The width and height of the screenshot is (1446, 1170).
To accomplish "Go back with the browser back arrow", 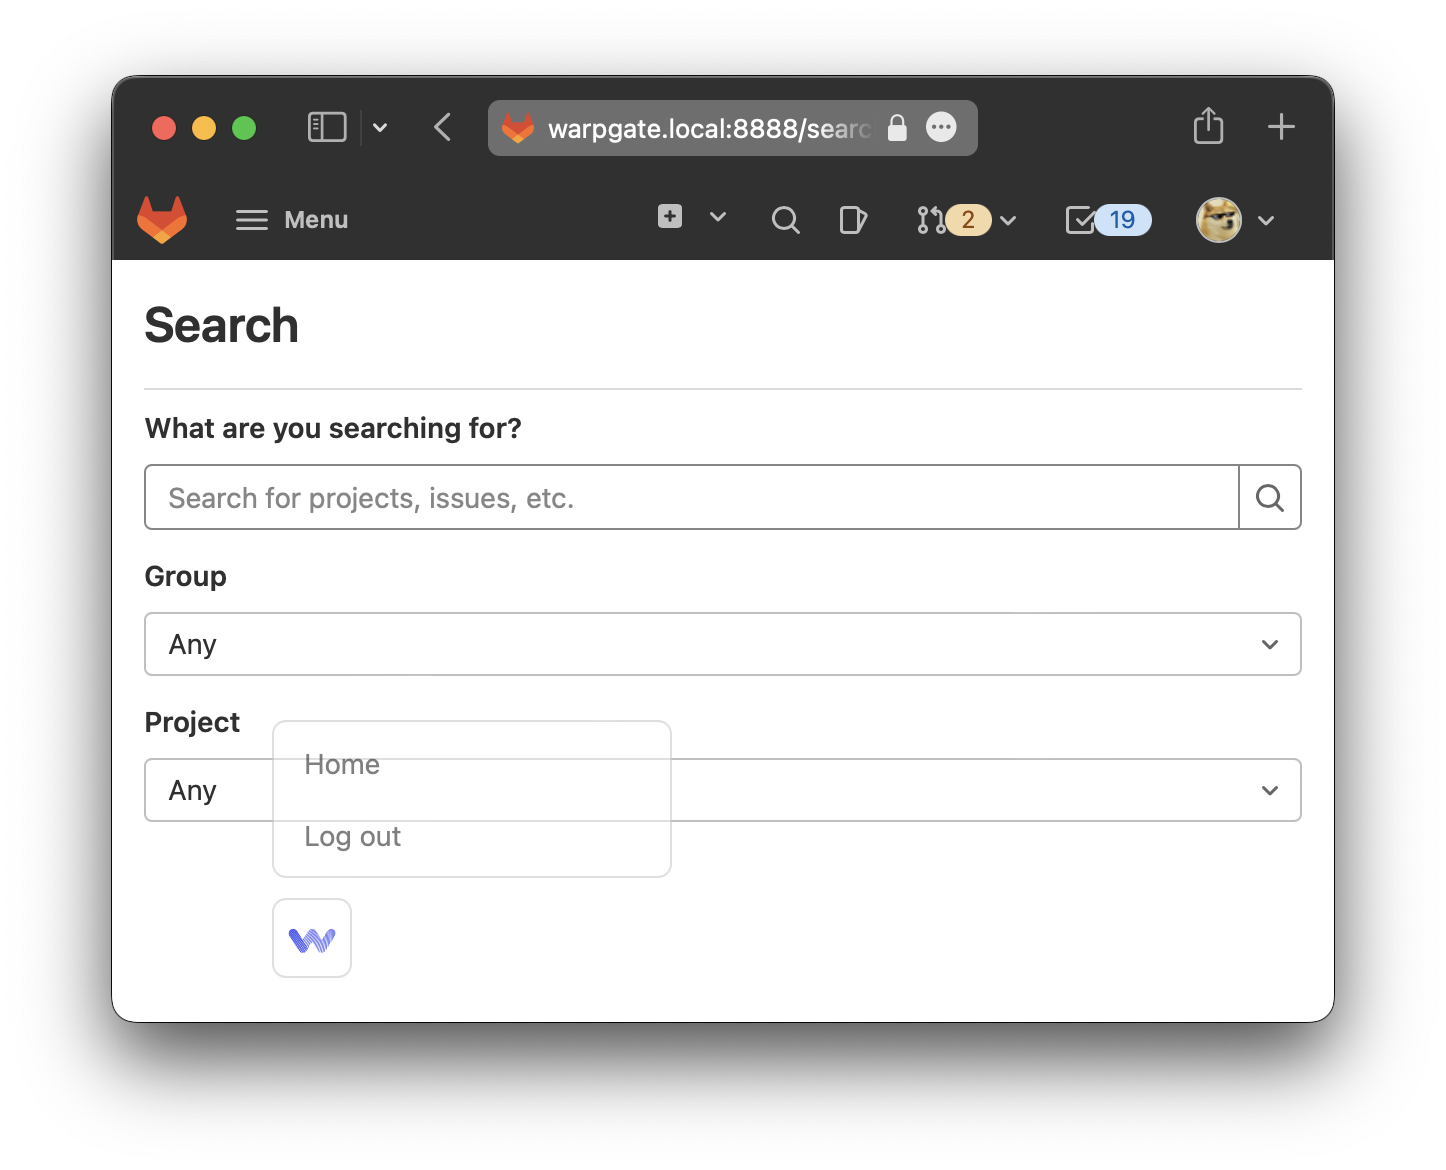I will coord(443,127).
